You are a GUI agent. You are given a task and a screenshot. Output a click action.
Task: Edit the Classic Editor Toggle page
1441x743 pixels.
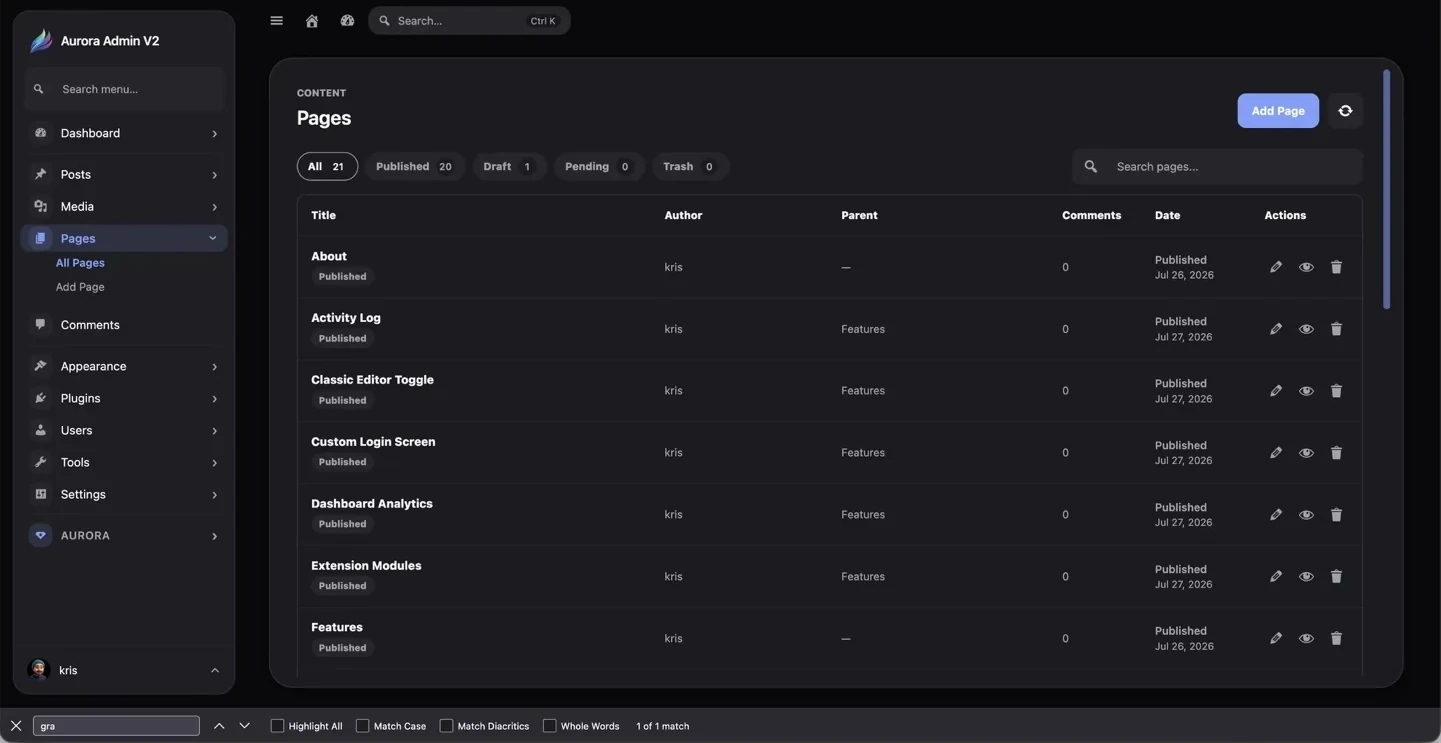click(1275, 391)
